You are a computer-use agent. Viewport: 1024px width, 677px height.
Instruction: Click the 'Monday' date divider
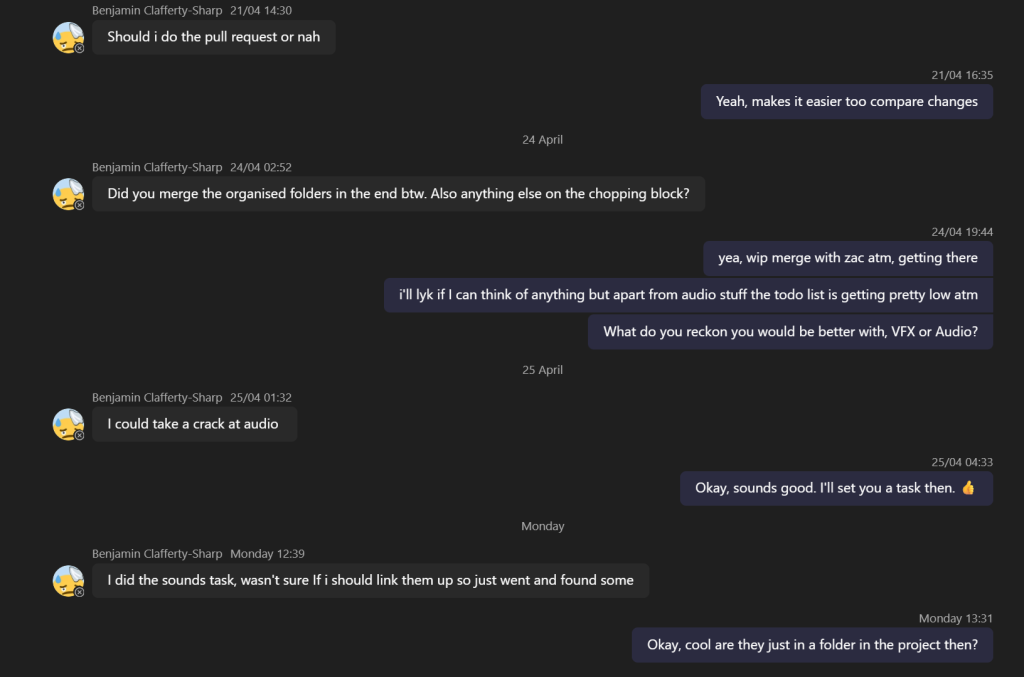[x=542, y=526]
